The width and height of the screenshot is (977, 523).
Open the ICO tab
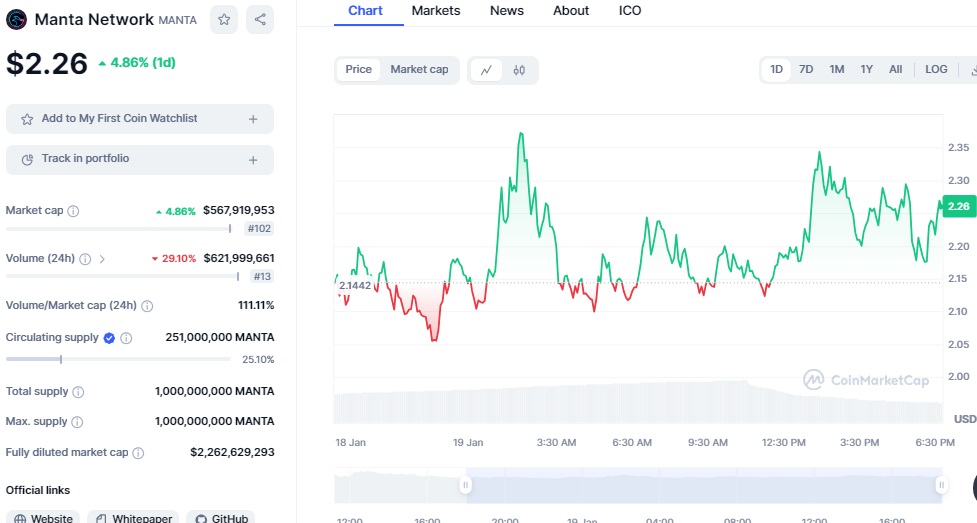[x=630, y=11]
